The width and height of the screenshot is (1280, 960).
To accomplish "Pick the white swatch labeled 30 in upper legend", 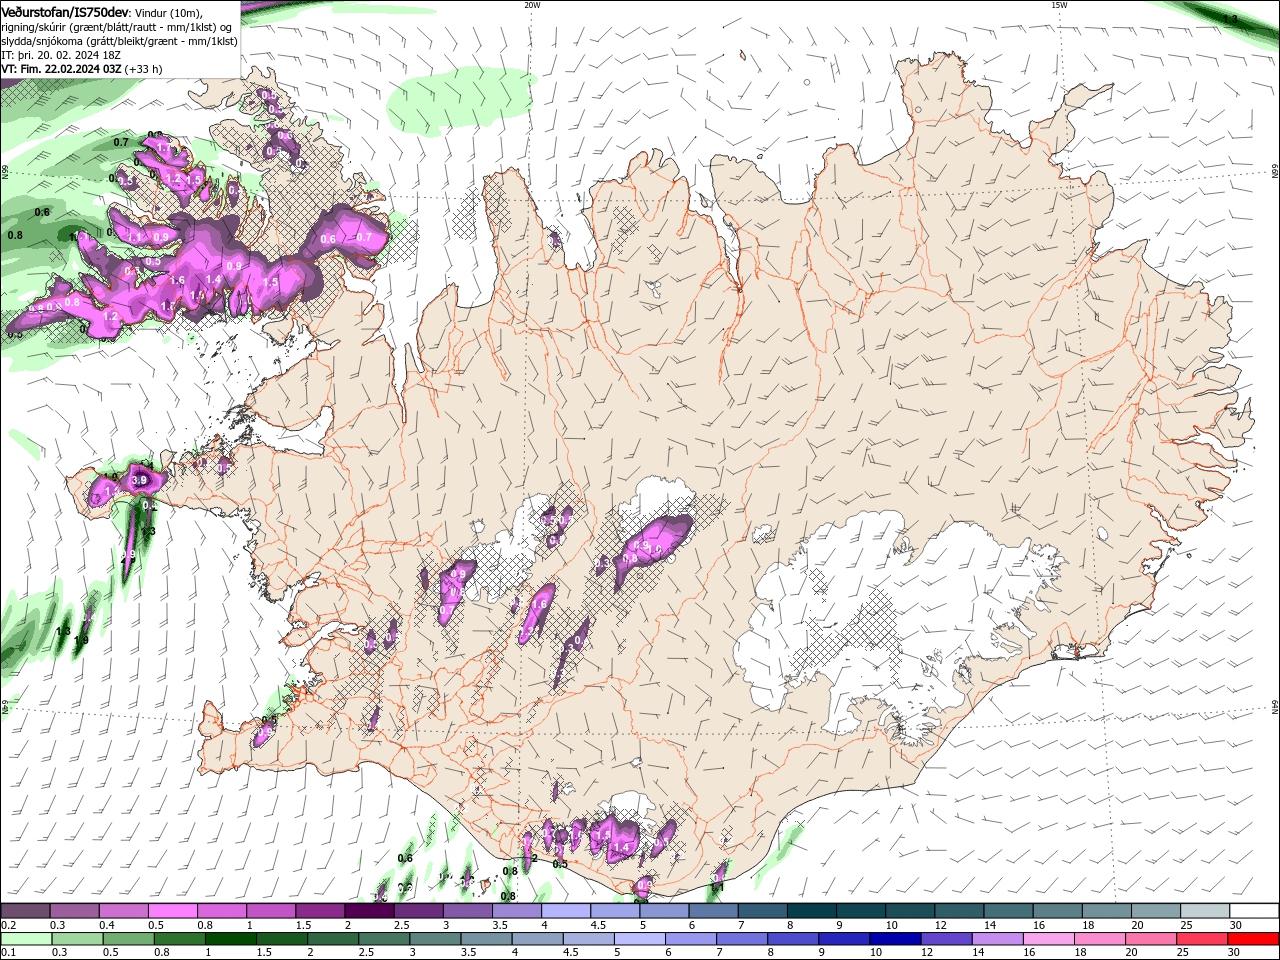I will tap(1254, 911).
